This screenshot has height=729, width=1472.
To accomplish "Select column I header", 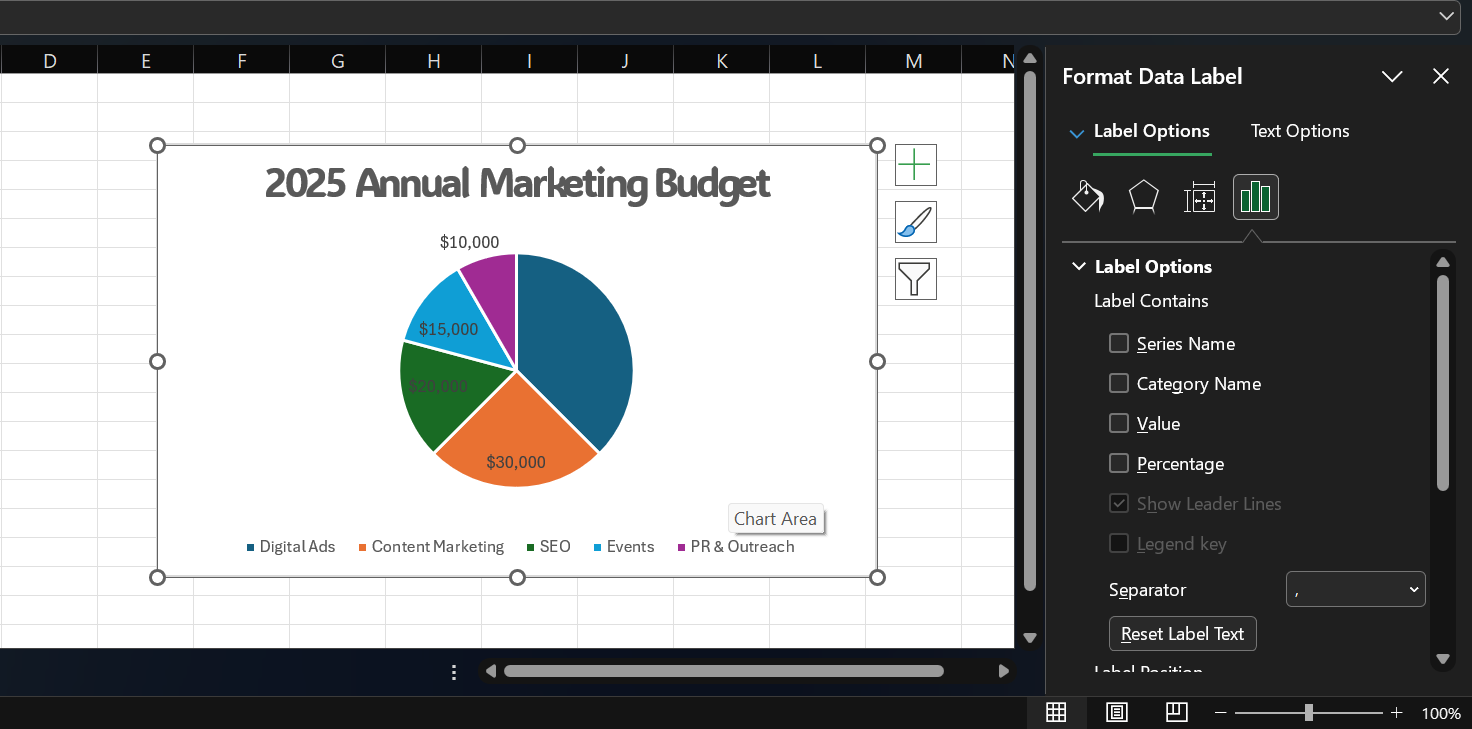I will click(529, 61).
